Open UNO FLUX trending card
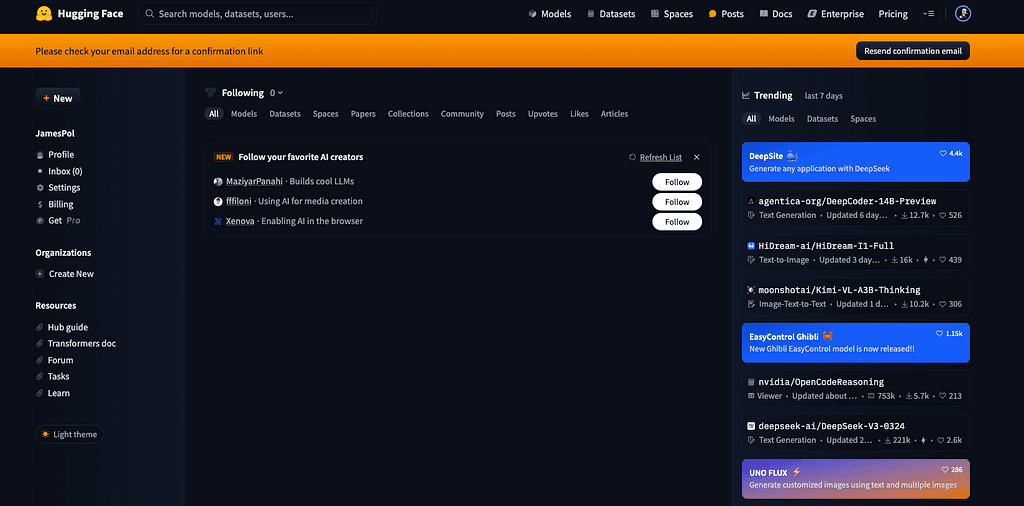The width and height of the screenshot is (1024, 506). pos(856,479)
